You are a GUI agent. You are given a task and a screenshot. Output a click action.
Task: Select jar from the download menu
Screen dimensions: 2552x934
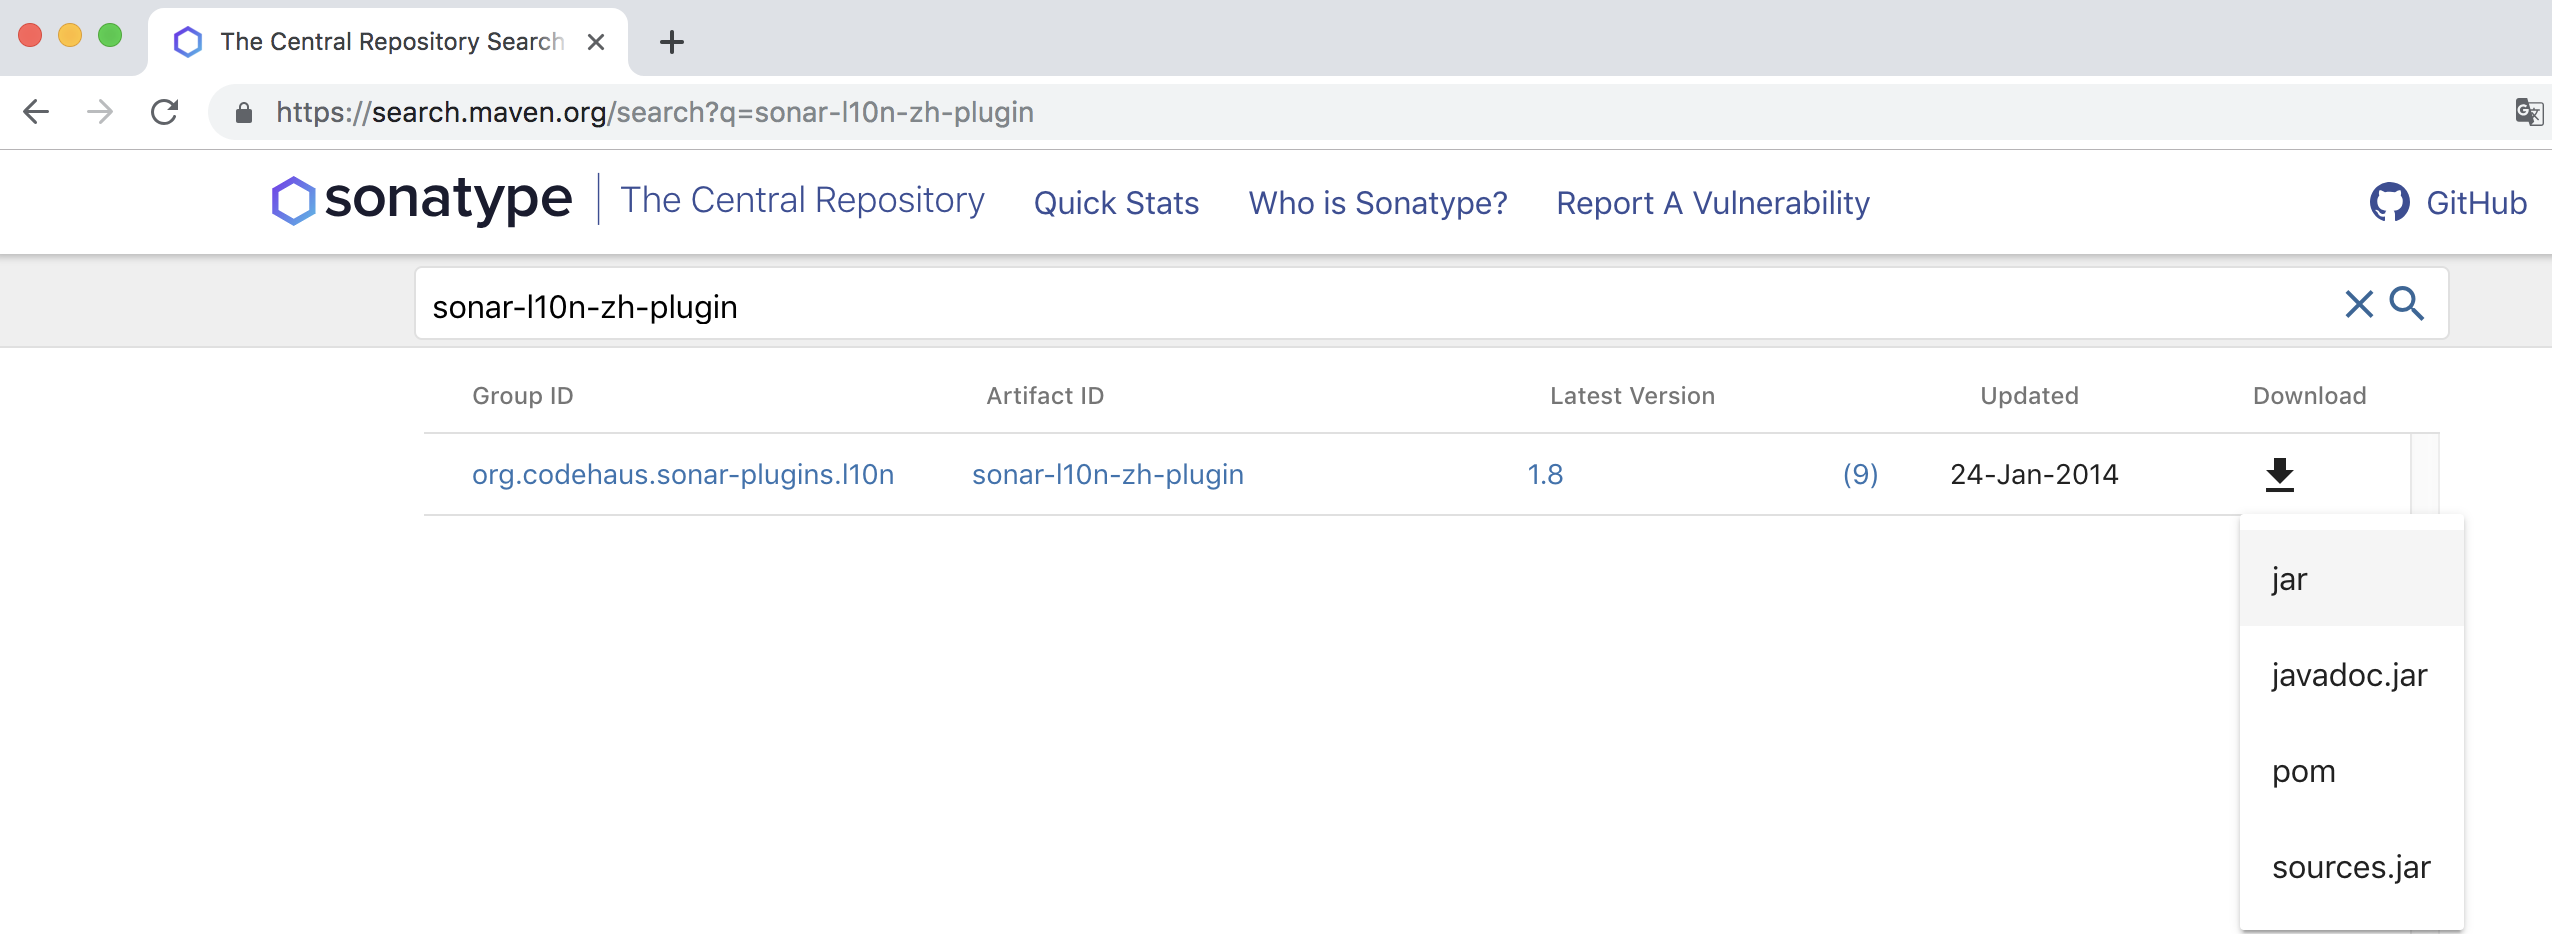pos(2289,579)
